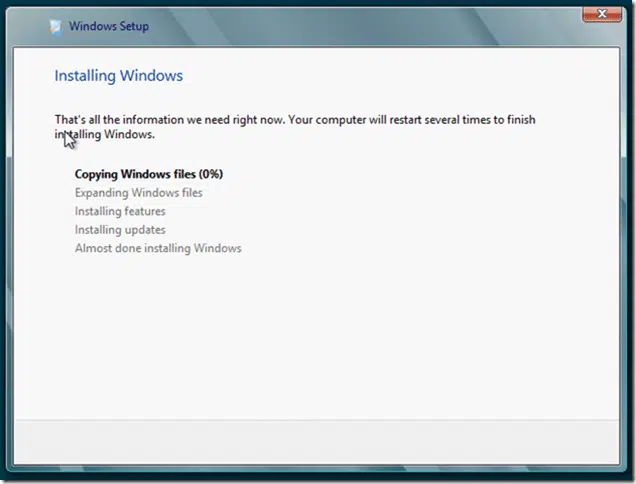Close the Windows Setup window
The width and height of the screenshot is (636, 484).
[602, 14]
